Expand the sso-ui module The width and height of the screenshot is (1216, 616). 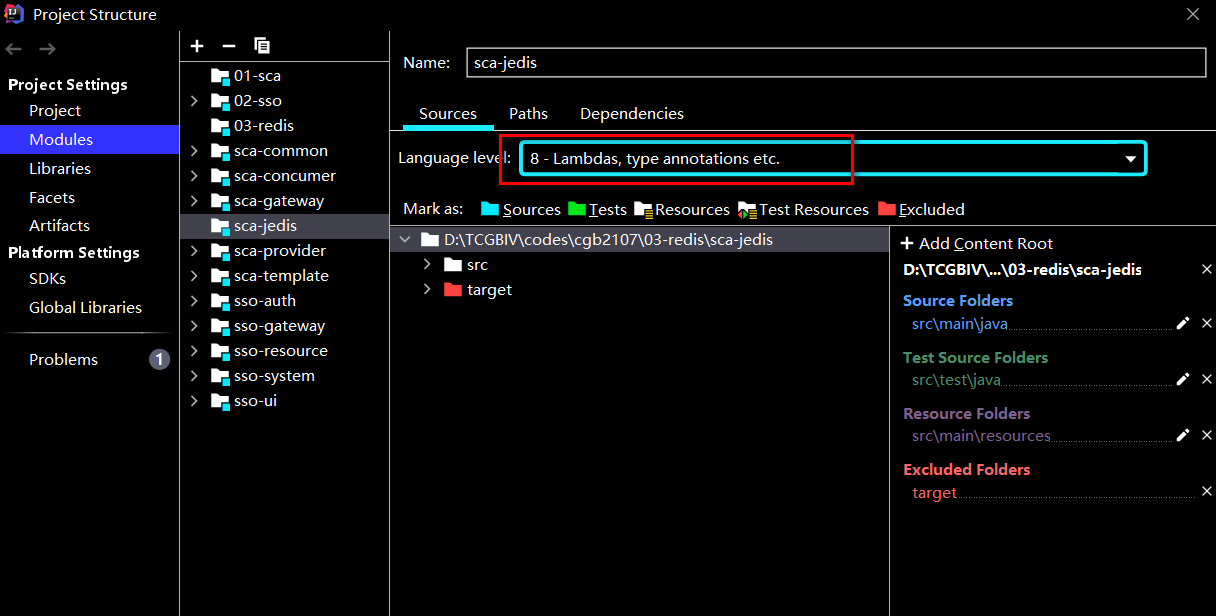click(x=194, y=401)
